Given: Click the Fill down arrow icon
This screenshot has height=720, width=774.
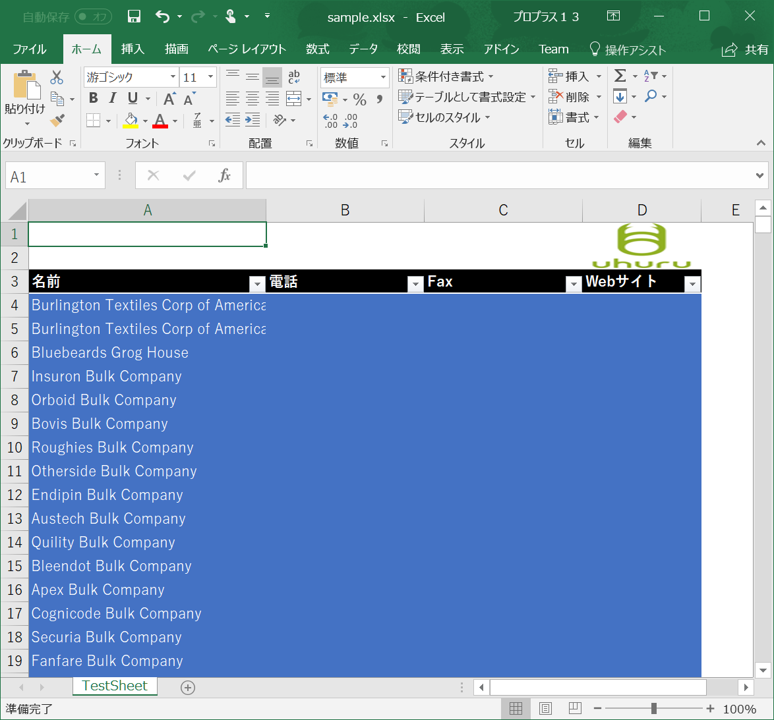Looking at the screenshot, I should [x=620, y=96].
